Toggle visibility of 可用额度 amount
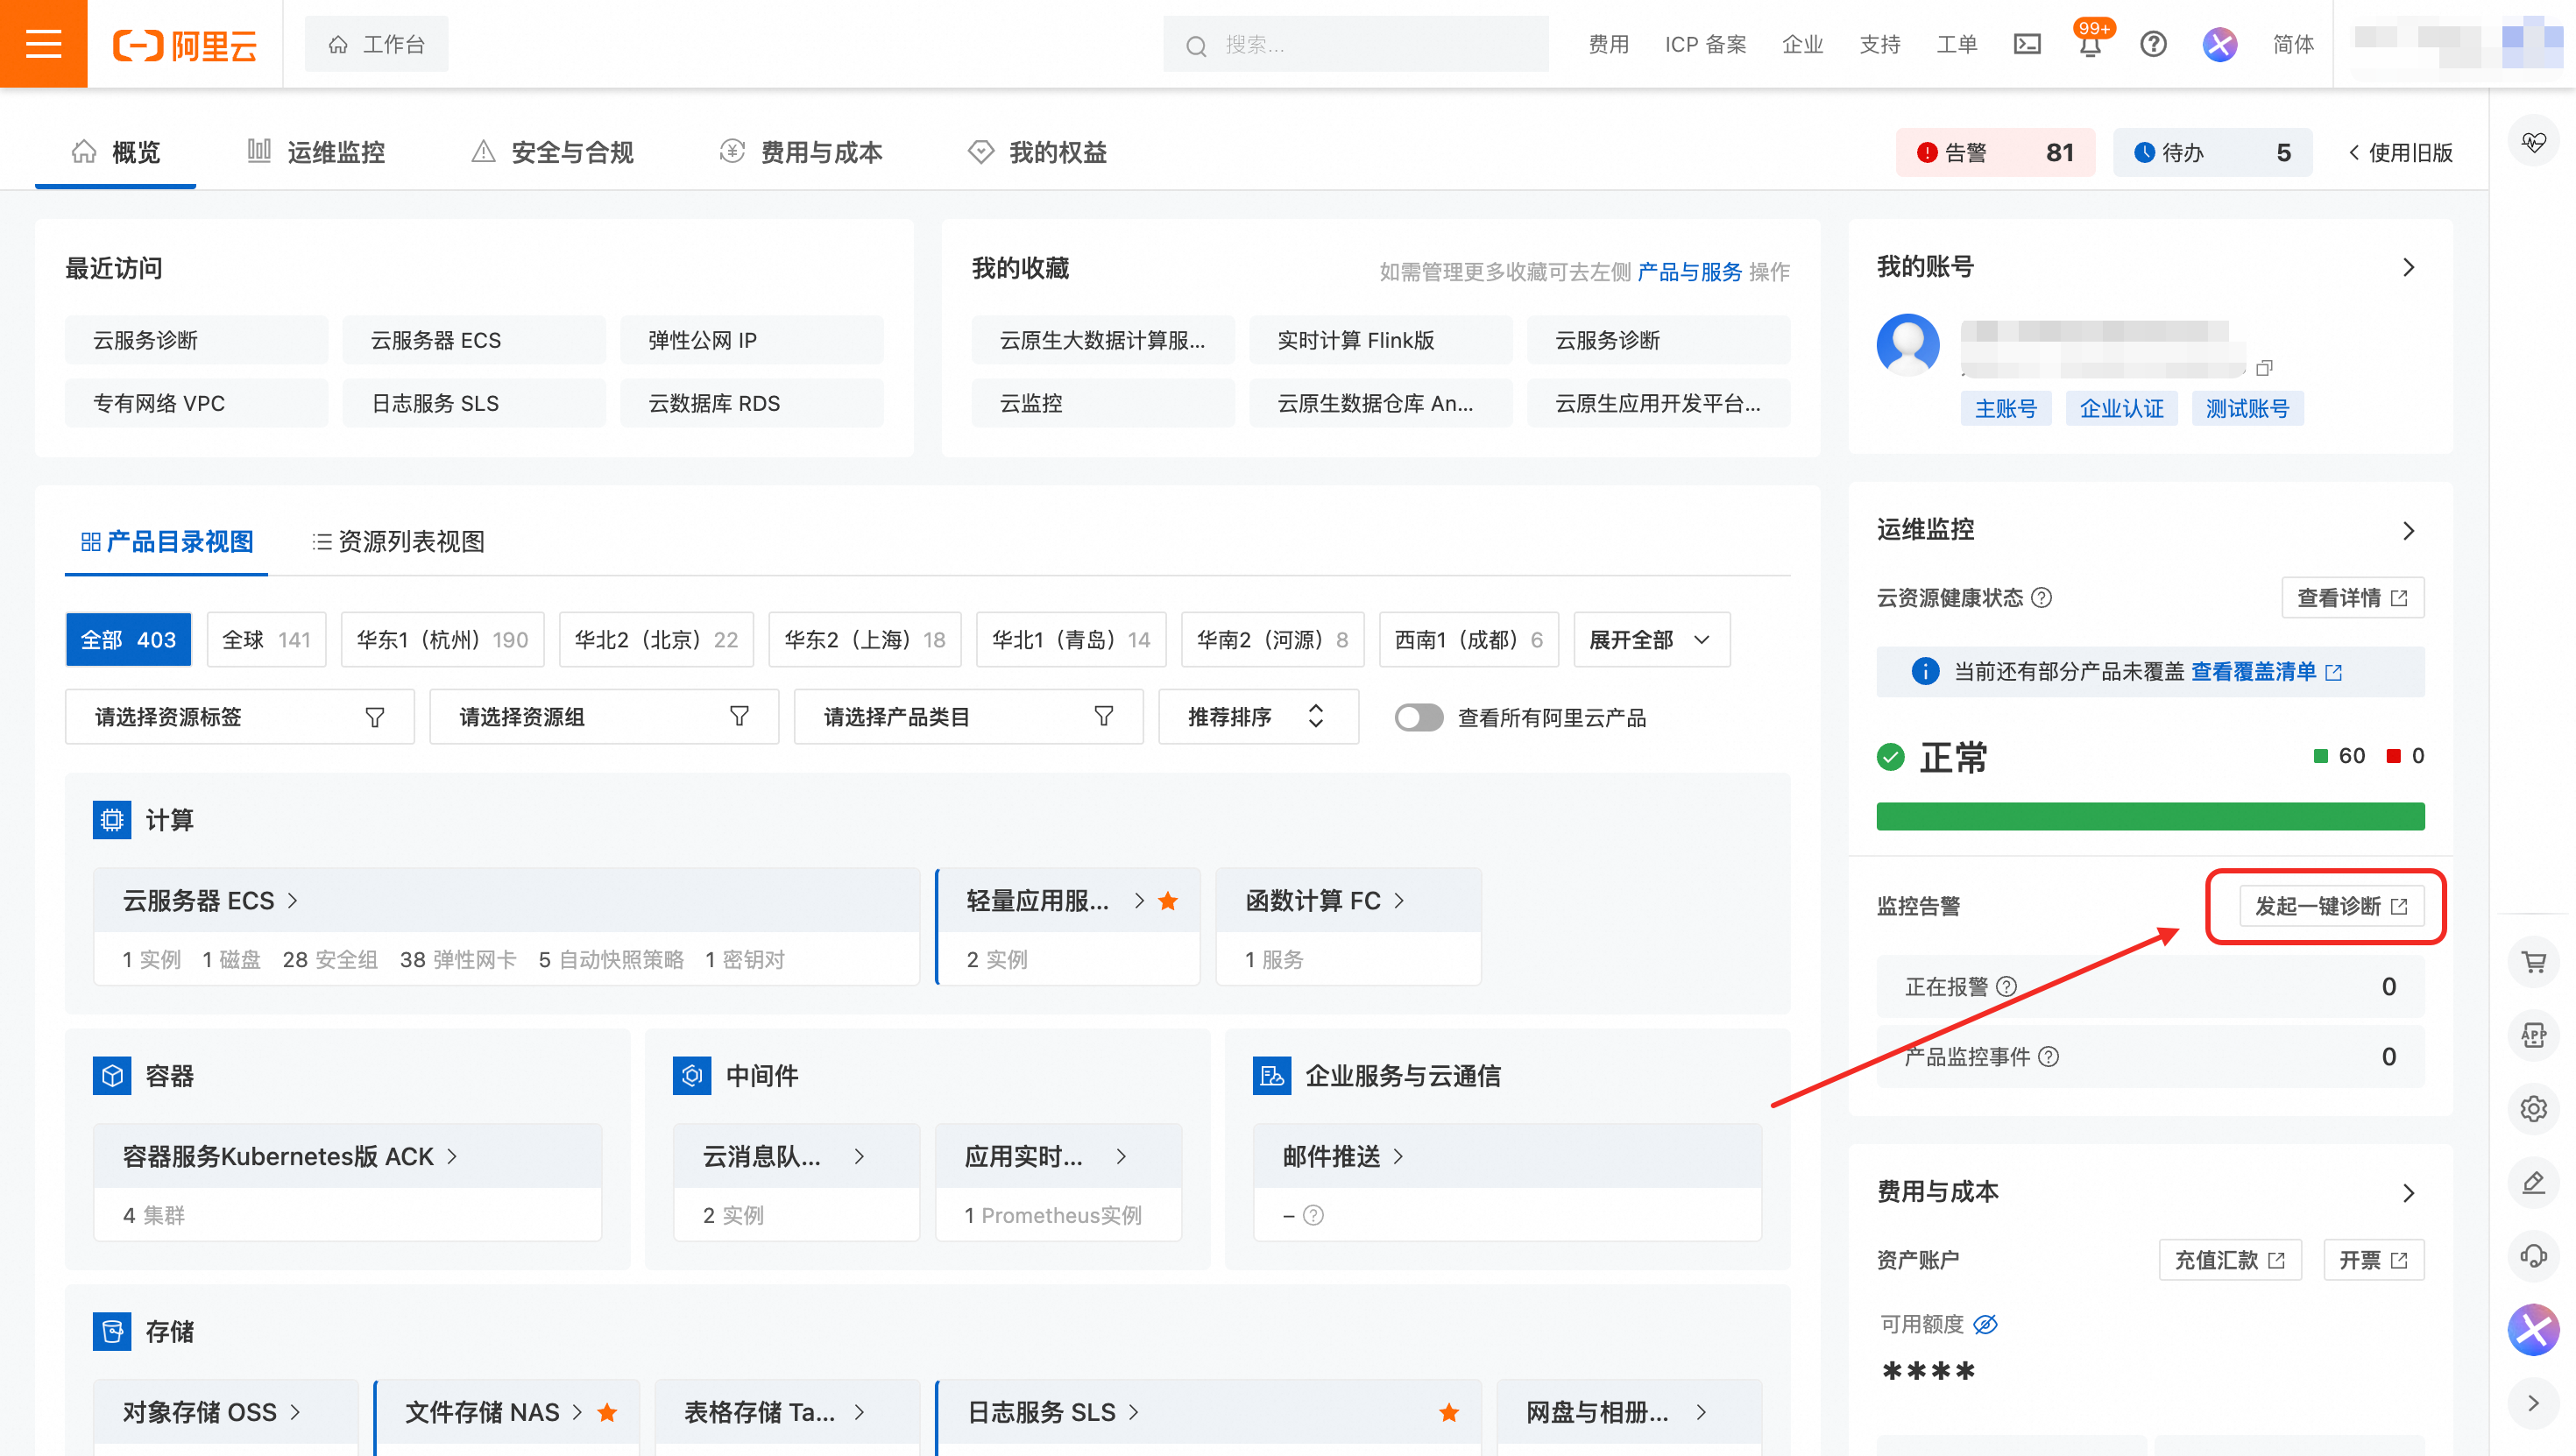Screen dimensions: 2576x1456 click(x=1985, y=1324)
